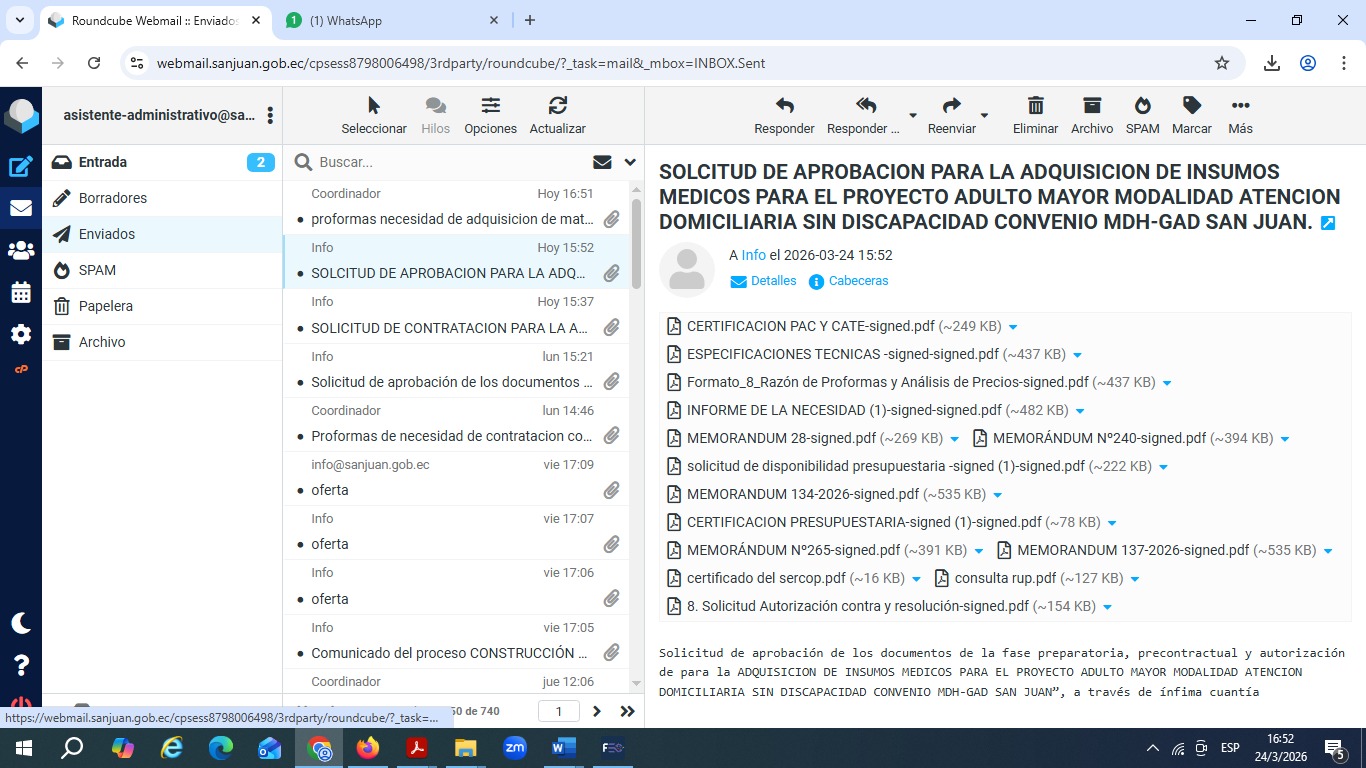
Task: Click the Cabeceras headers link
Action: 858,281
